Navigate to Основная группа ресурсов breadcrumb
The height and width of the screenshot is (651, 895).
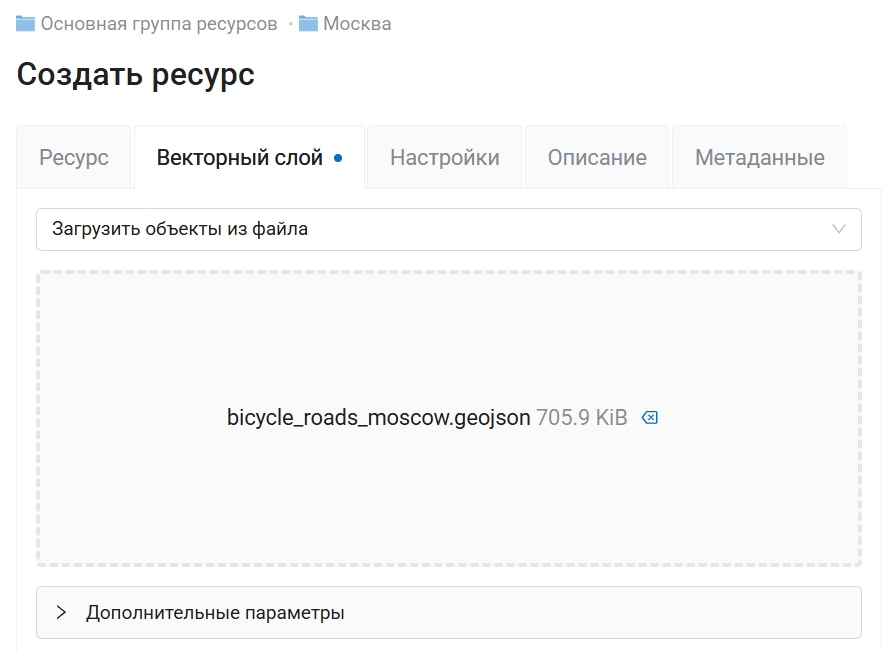click(x=159, y=24)
